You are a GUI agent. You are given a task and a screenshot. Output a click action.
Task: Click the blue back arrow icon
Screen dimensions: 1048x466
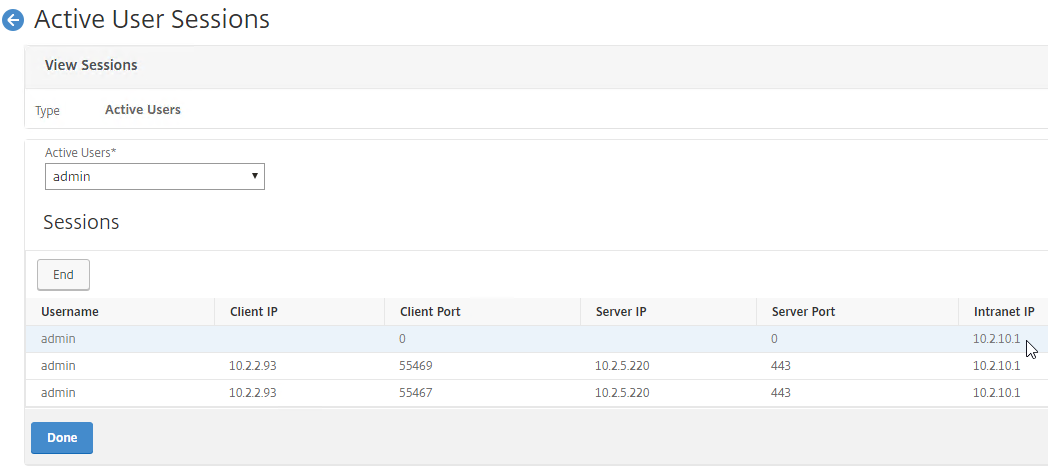pos(13,20)
